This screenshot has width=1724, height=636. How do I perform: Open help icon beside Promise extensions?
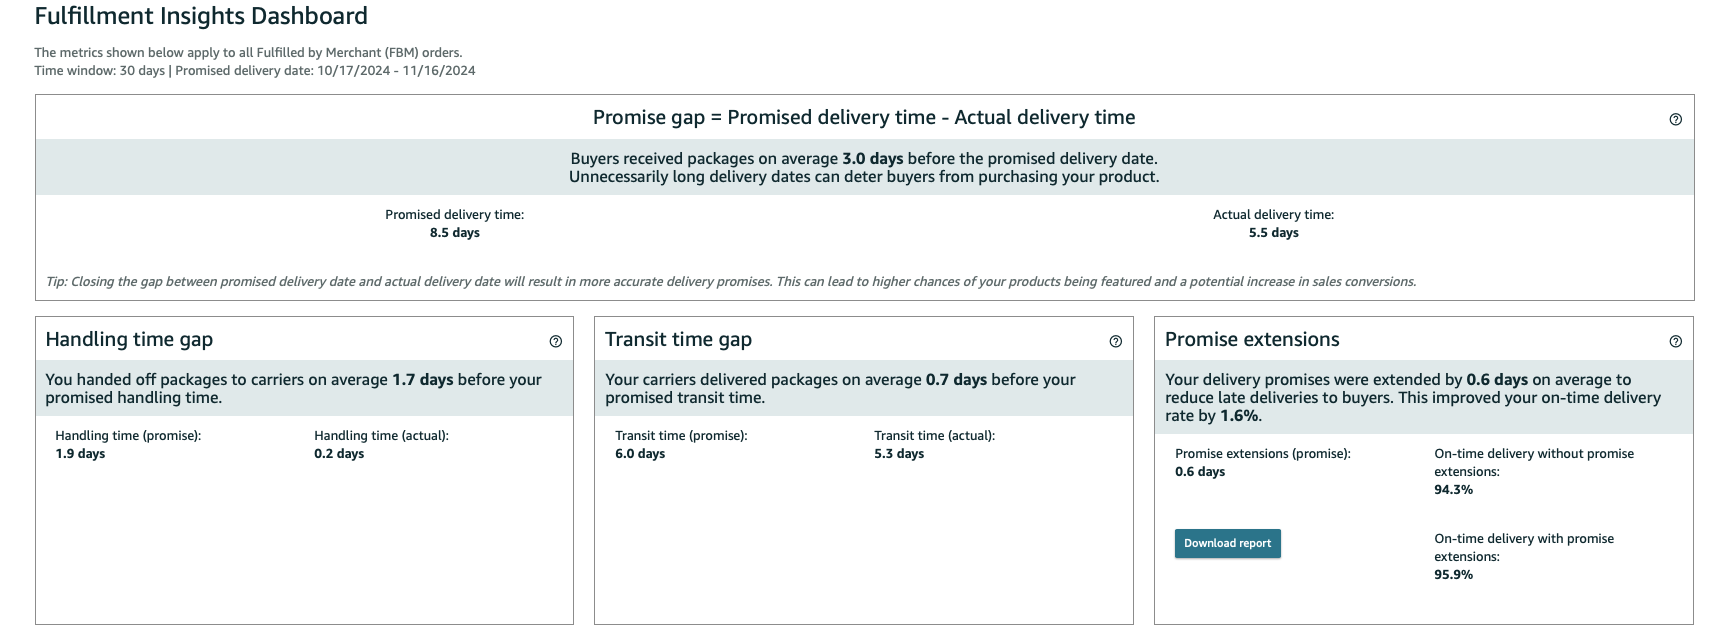tap(1675, 341)
